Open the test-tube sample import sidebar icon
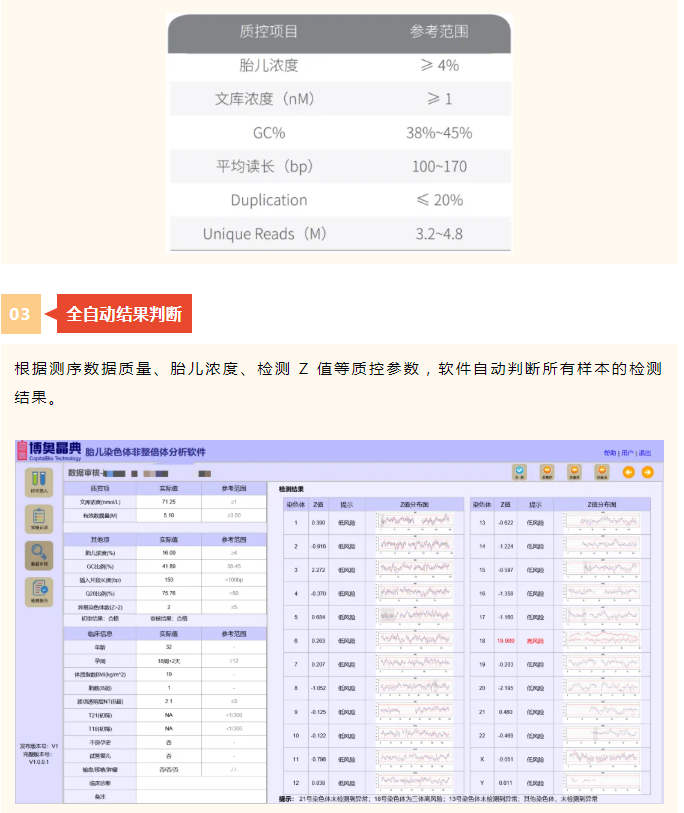 coord(39,482)
